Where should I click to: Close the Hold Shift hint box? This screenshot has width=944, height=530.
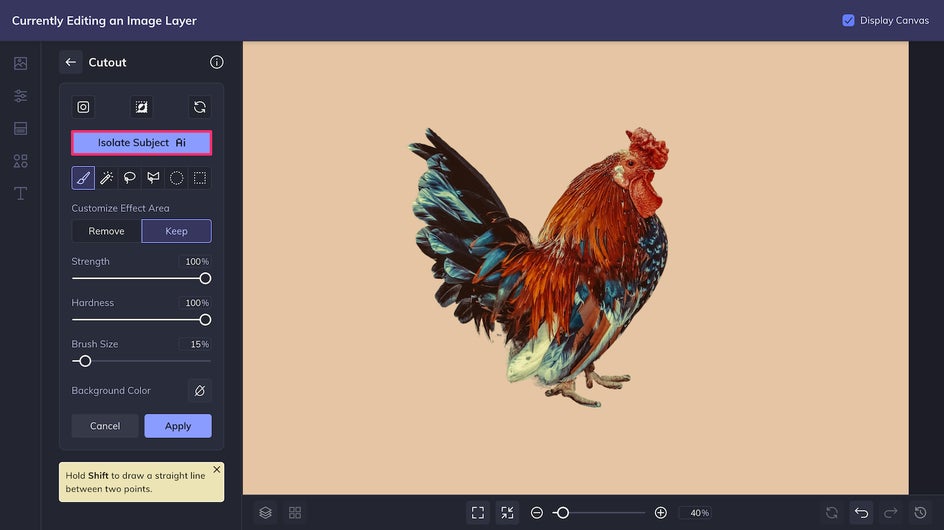click(x=217, y=469)
